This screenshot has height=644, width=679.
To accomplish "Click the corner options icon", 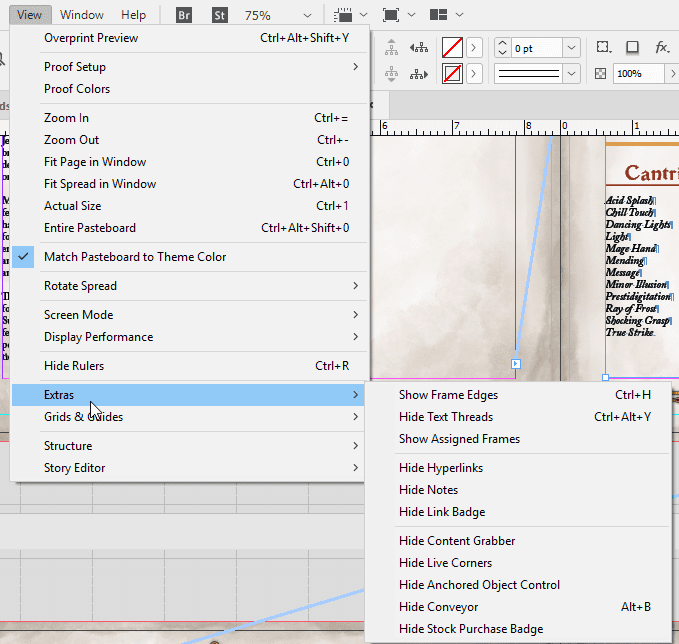I will pyautogui.click(x=604, y=47).
